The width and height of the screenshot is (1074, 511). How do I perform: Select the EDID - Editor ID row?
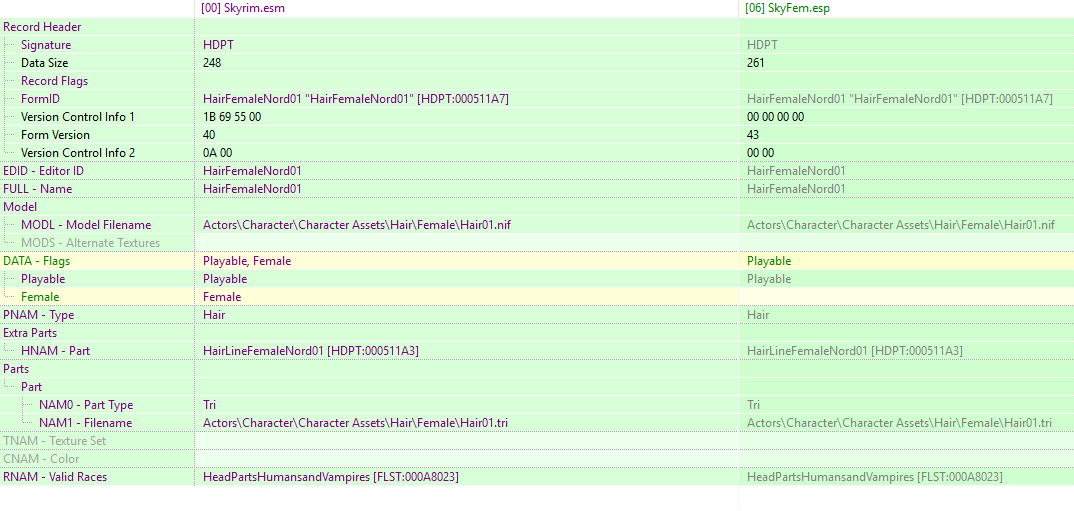click(537, 171)
